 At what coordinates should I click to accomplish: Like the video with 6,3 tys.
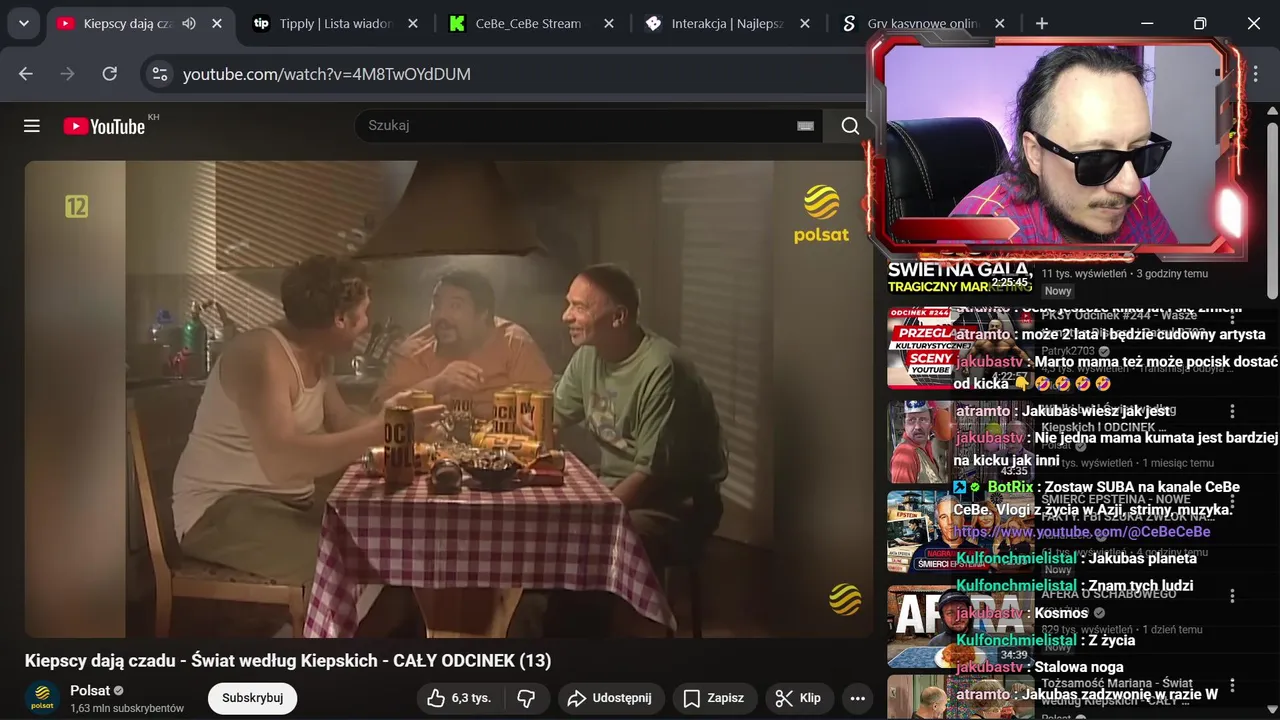point(460,698)
